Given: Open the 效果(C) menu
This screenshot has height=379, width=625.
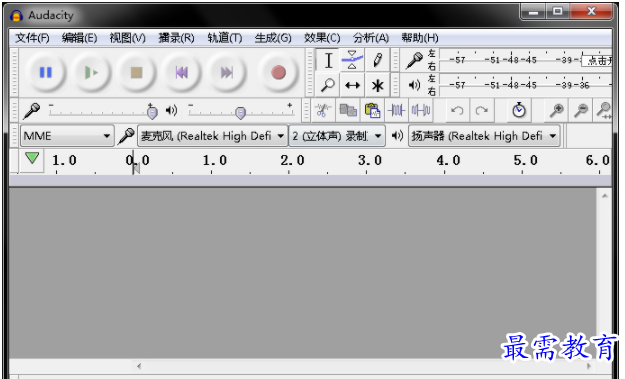Looking at the screenshot, I should 322,38.
